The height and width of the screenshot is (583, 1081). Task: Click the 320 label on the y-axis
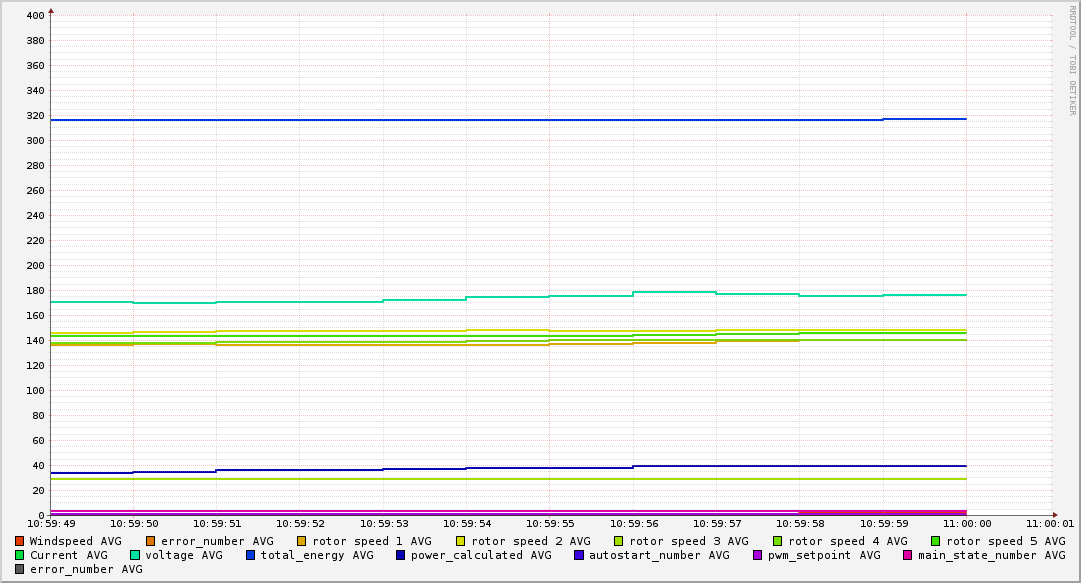click(35, 116)
